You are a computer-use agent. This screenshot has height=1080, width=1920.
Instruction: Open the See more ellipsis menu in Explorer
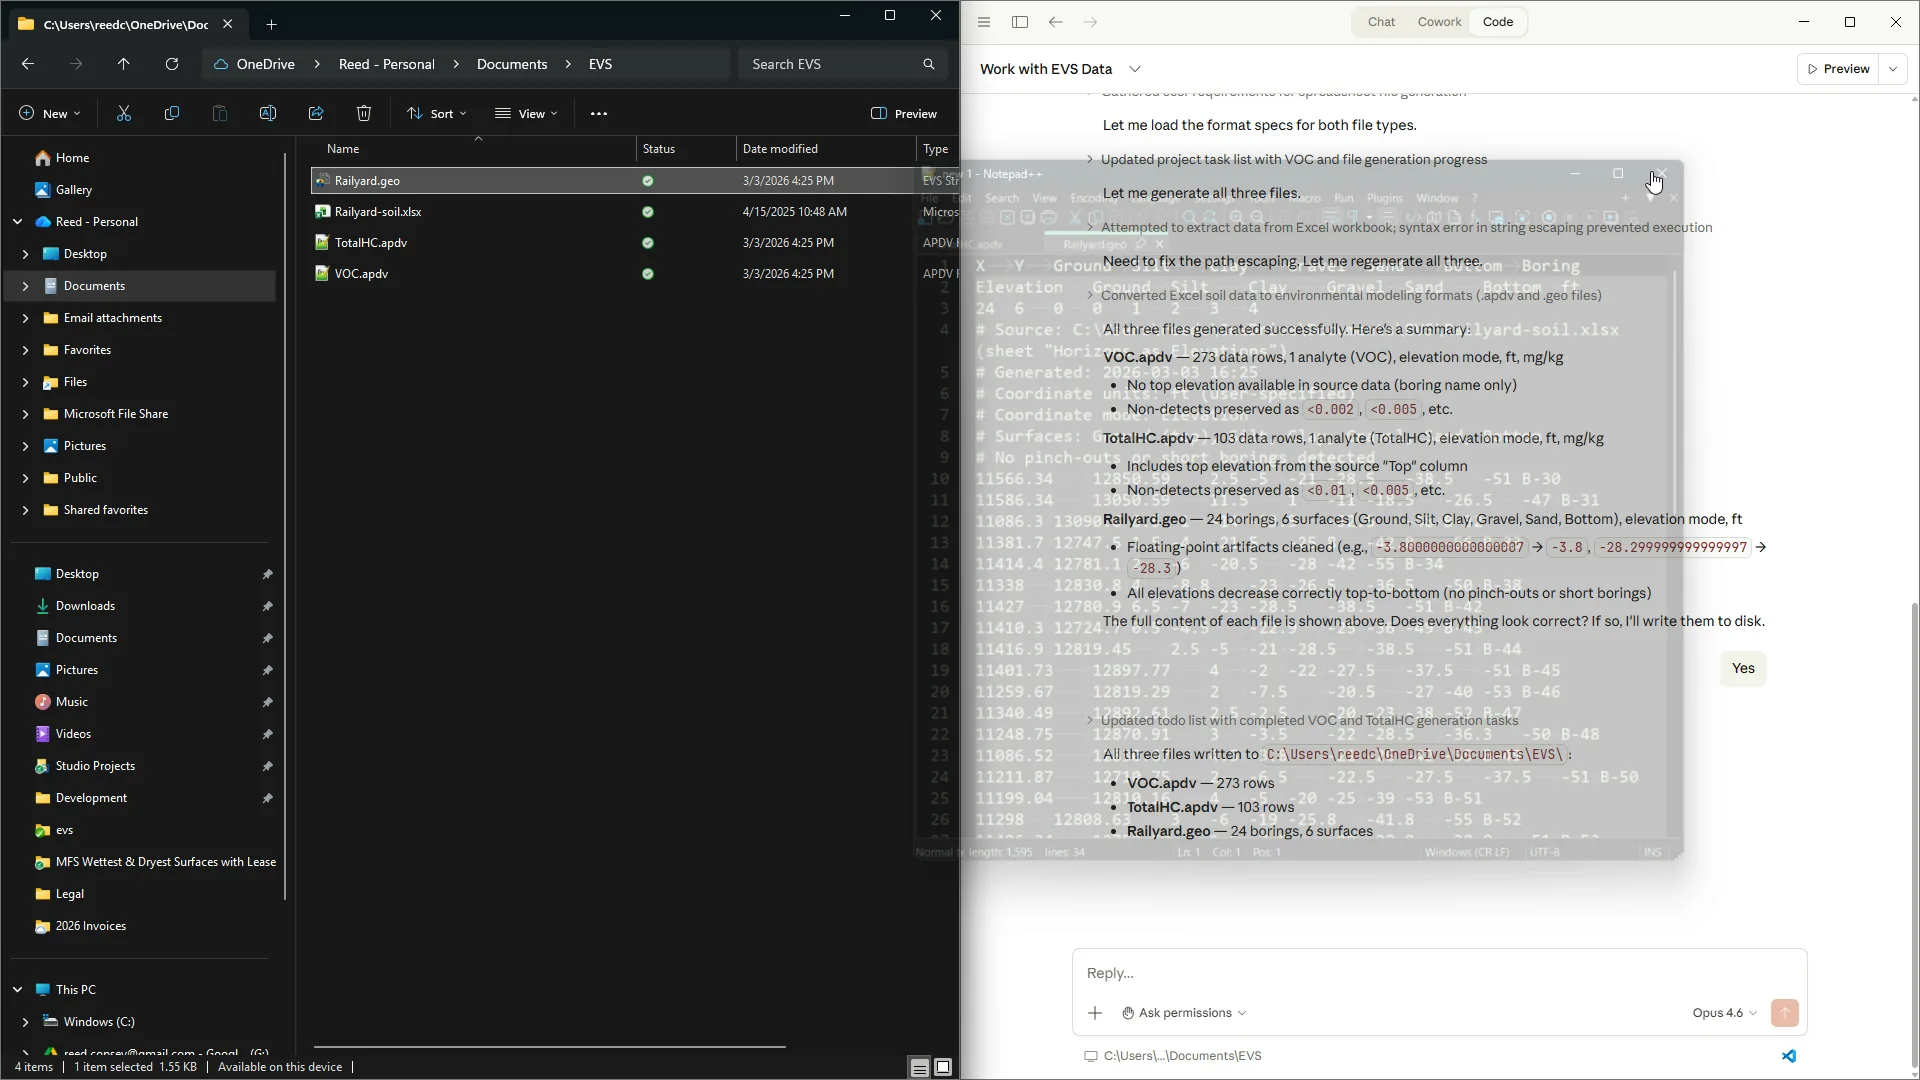[599, 113]
